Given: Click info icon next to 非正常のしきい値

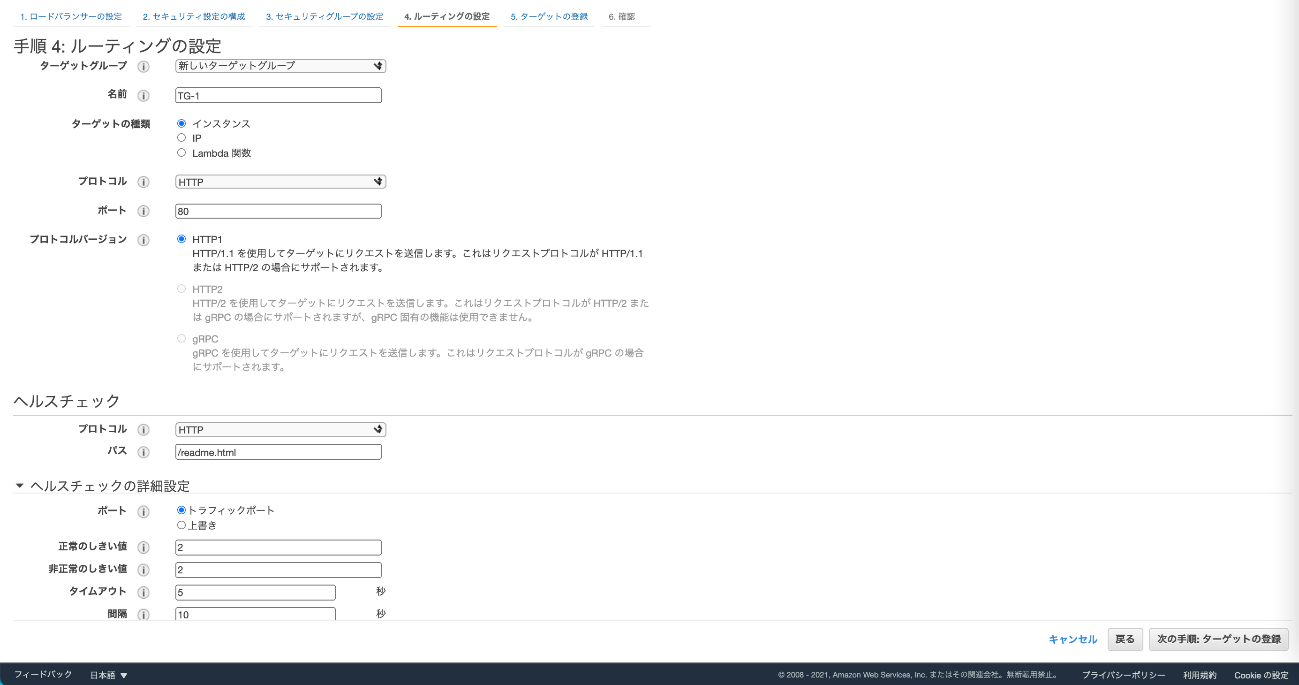Looking at the screenshot, I should point(143,570).
